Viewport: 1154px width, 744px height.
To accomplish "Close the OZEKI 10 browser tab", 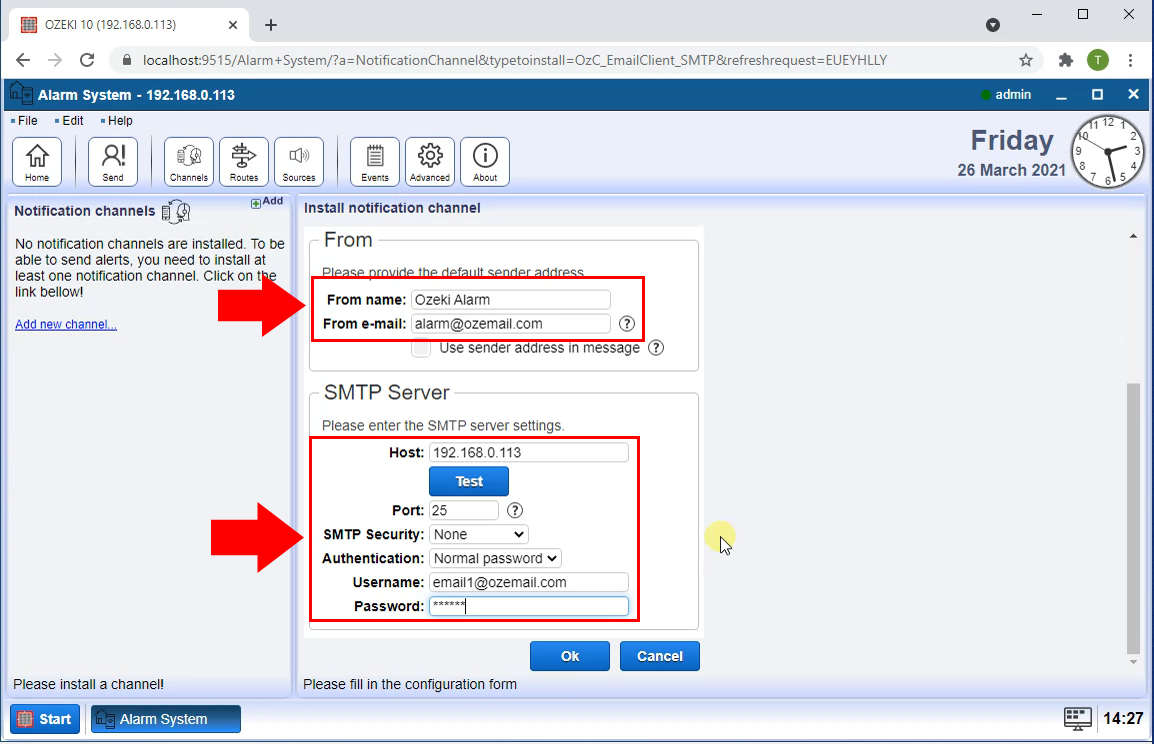I will pyautogui.click(x=233, y=25).
